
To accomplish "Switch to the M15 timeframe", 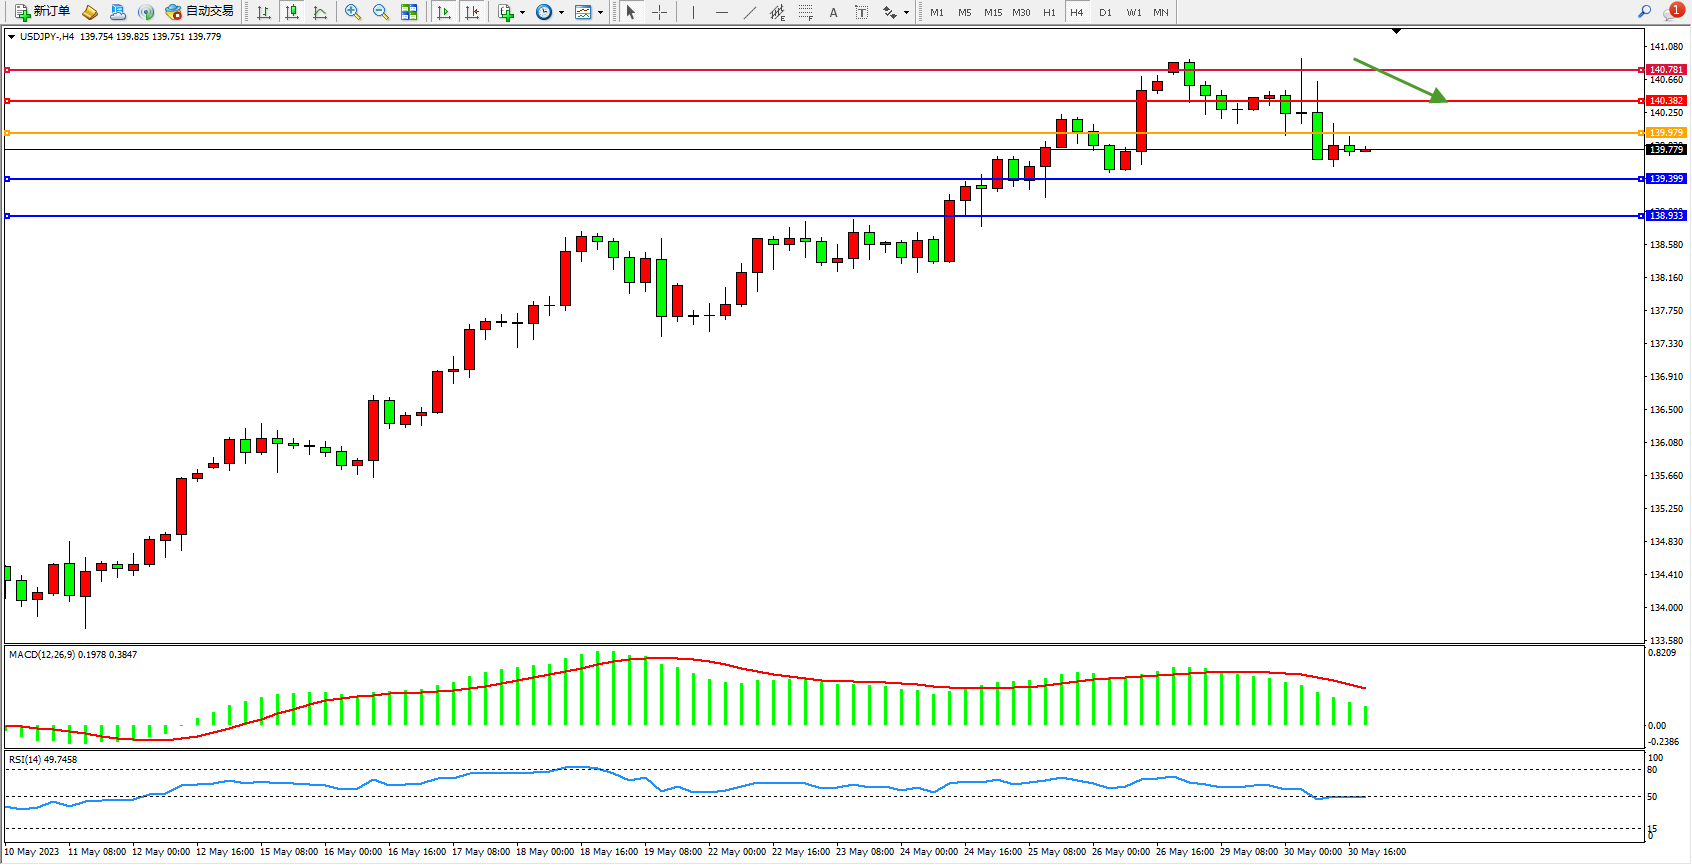I will (992, 12).
